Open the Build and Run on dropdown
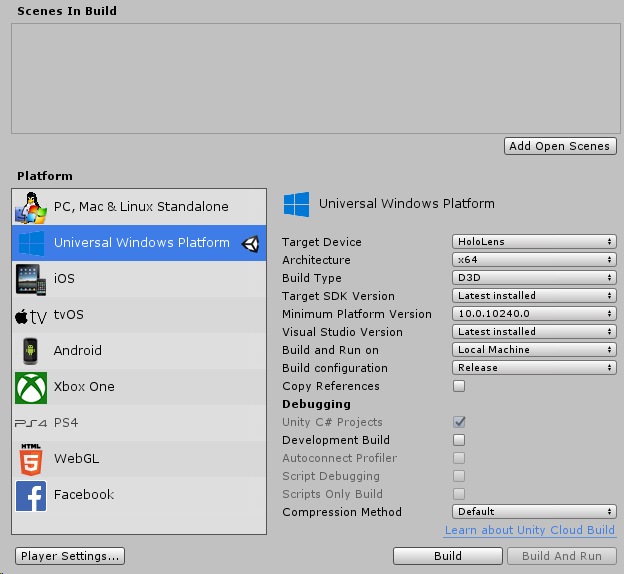 click(x=534, y=349)
